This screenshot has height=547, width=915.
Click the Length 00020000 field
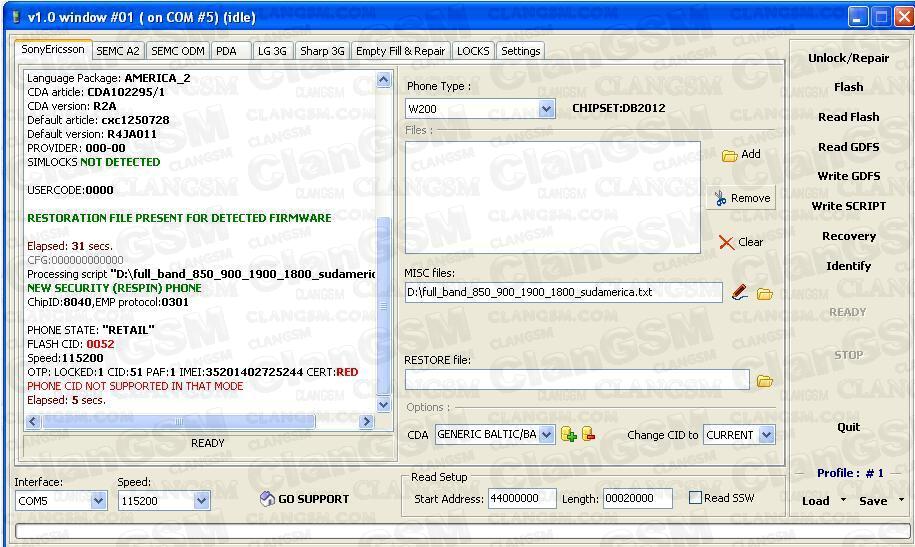click(637, 499)
